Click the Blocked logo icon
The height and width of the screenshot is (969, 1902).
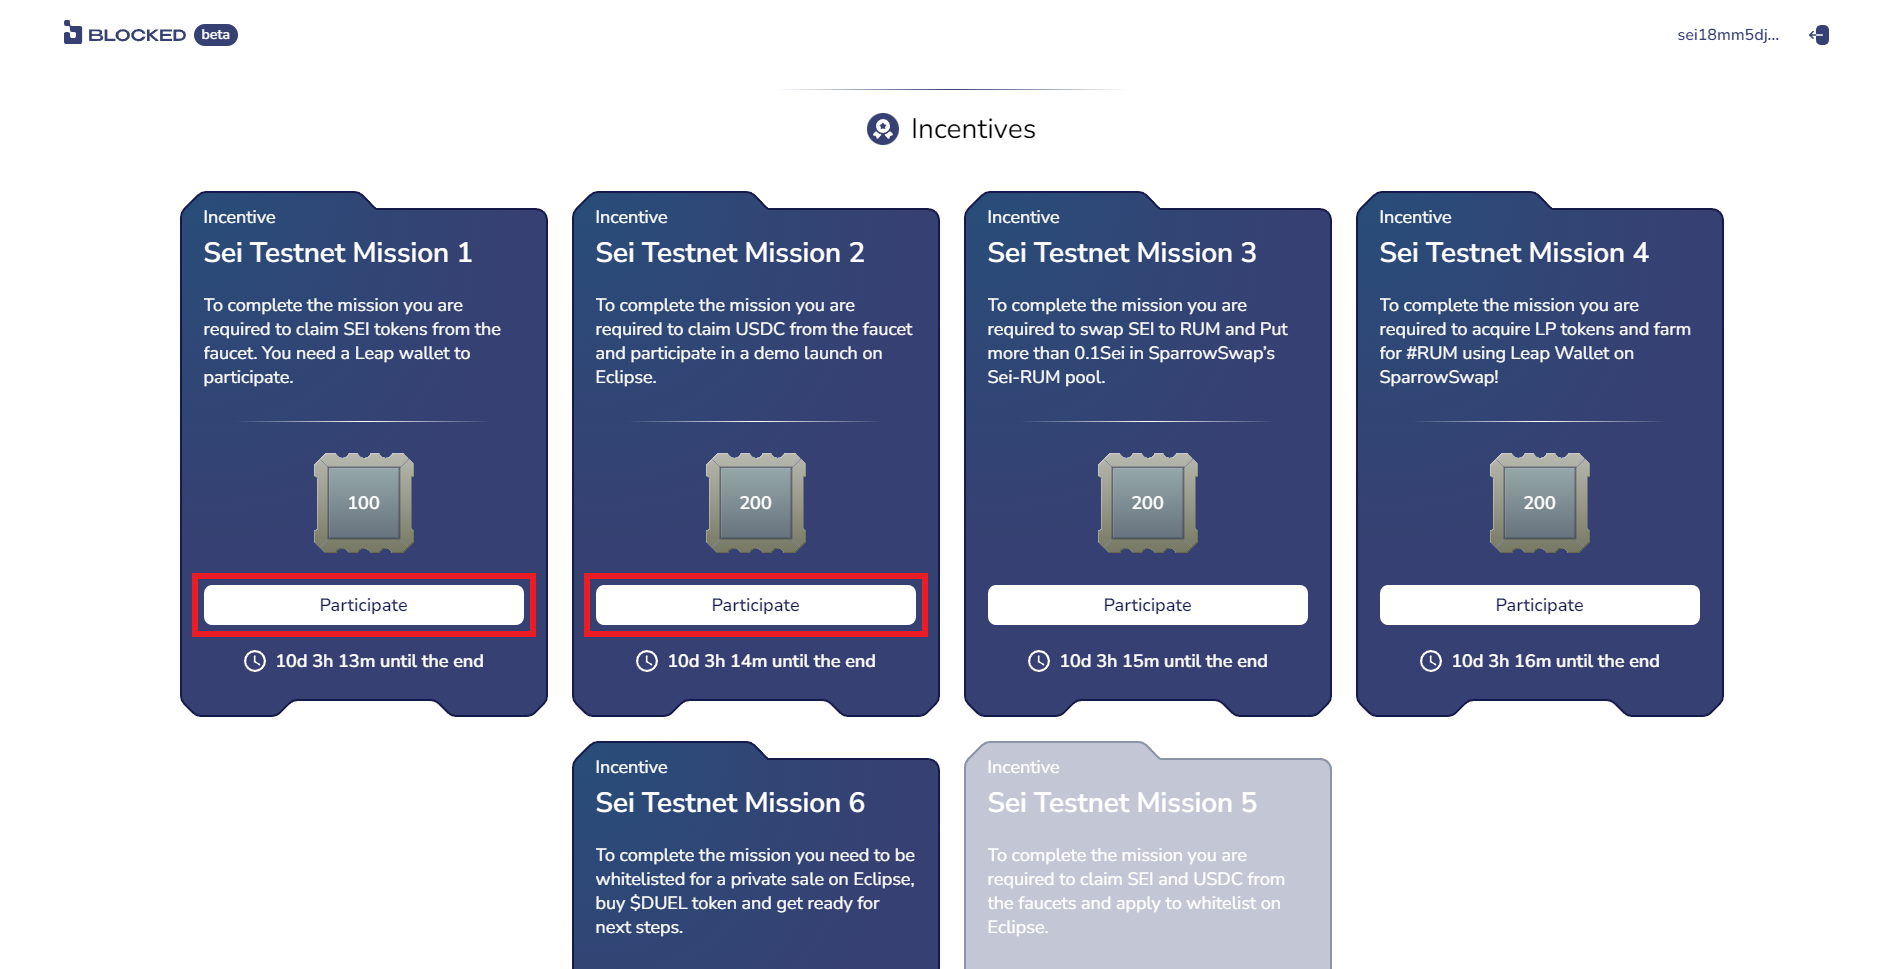point(72,33)
